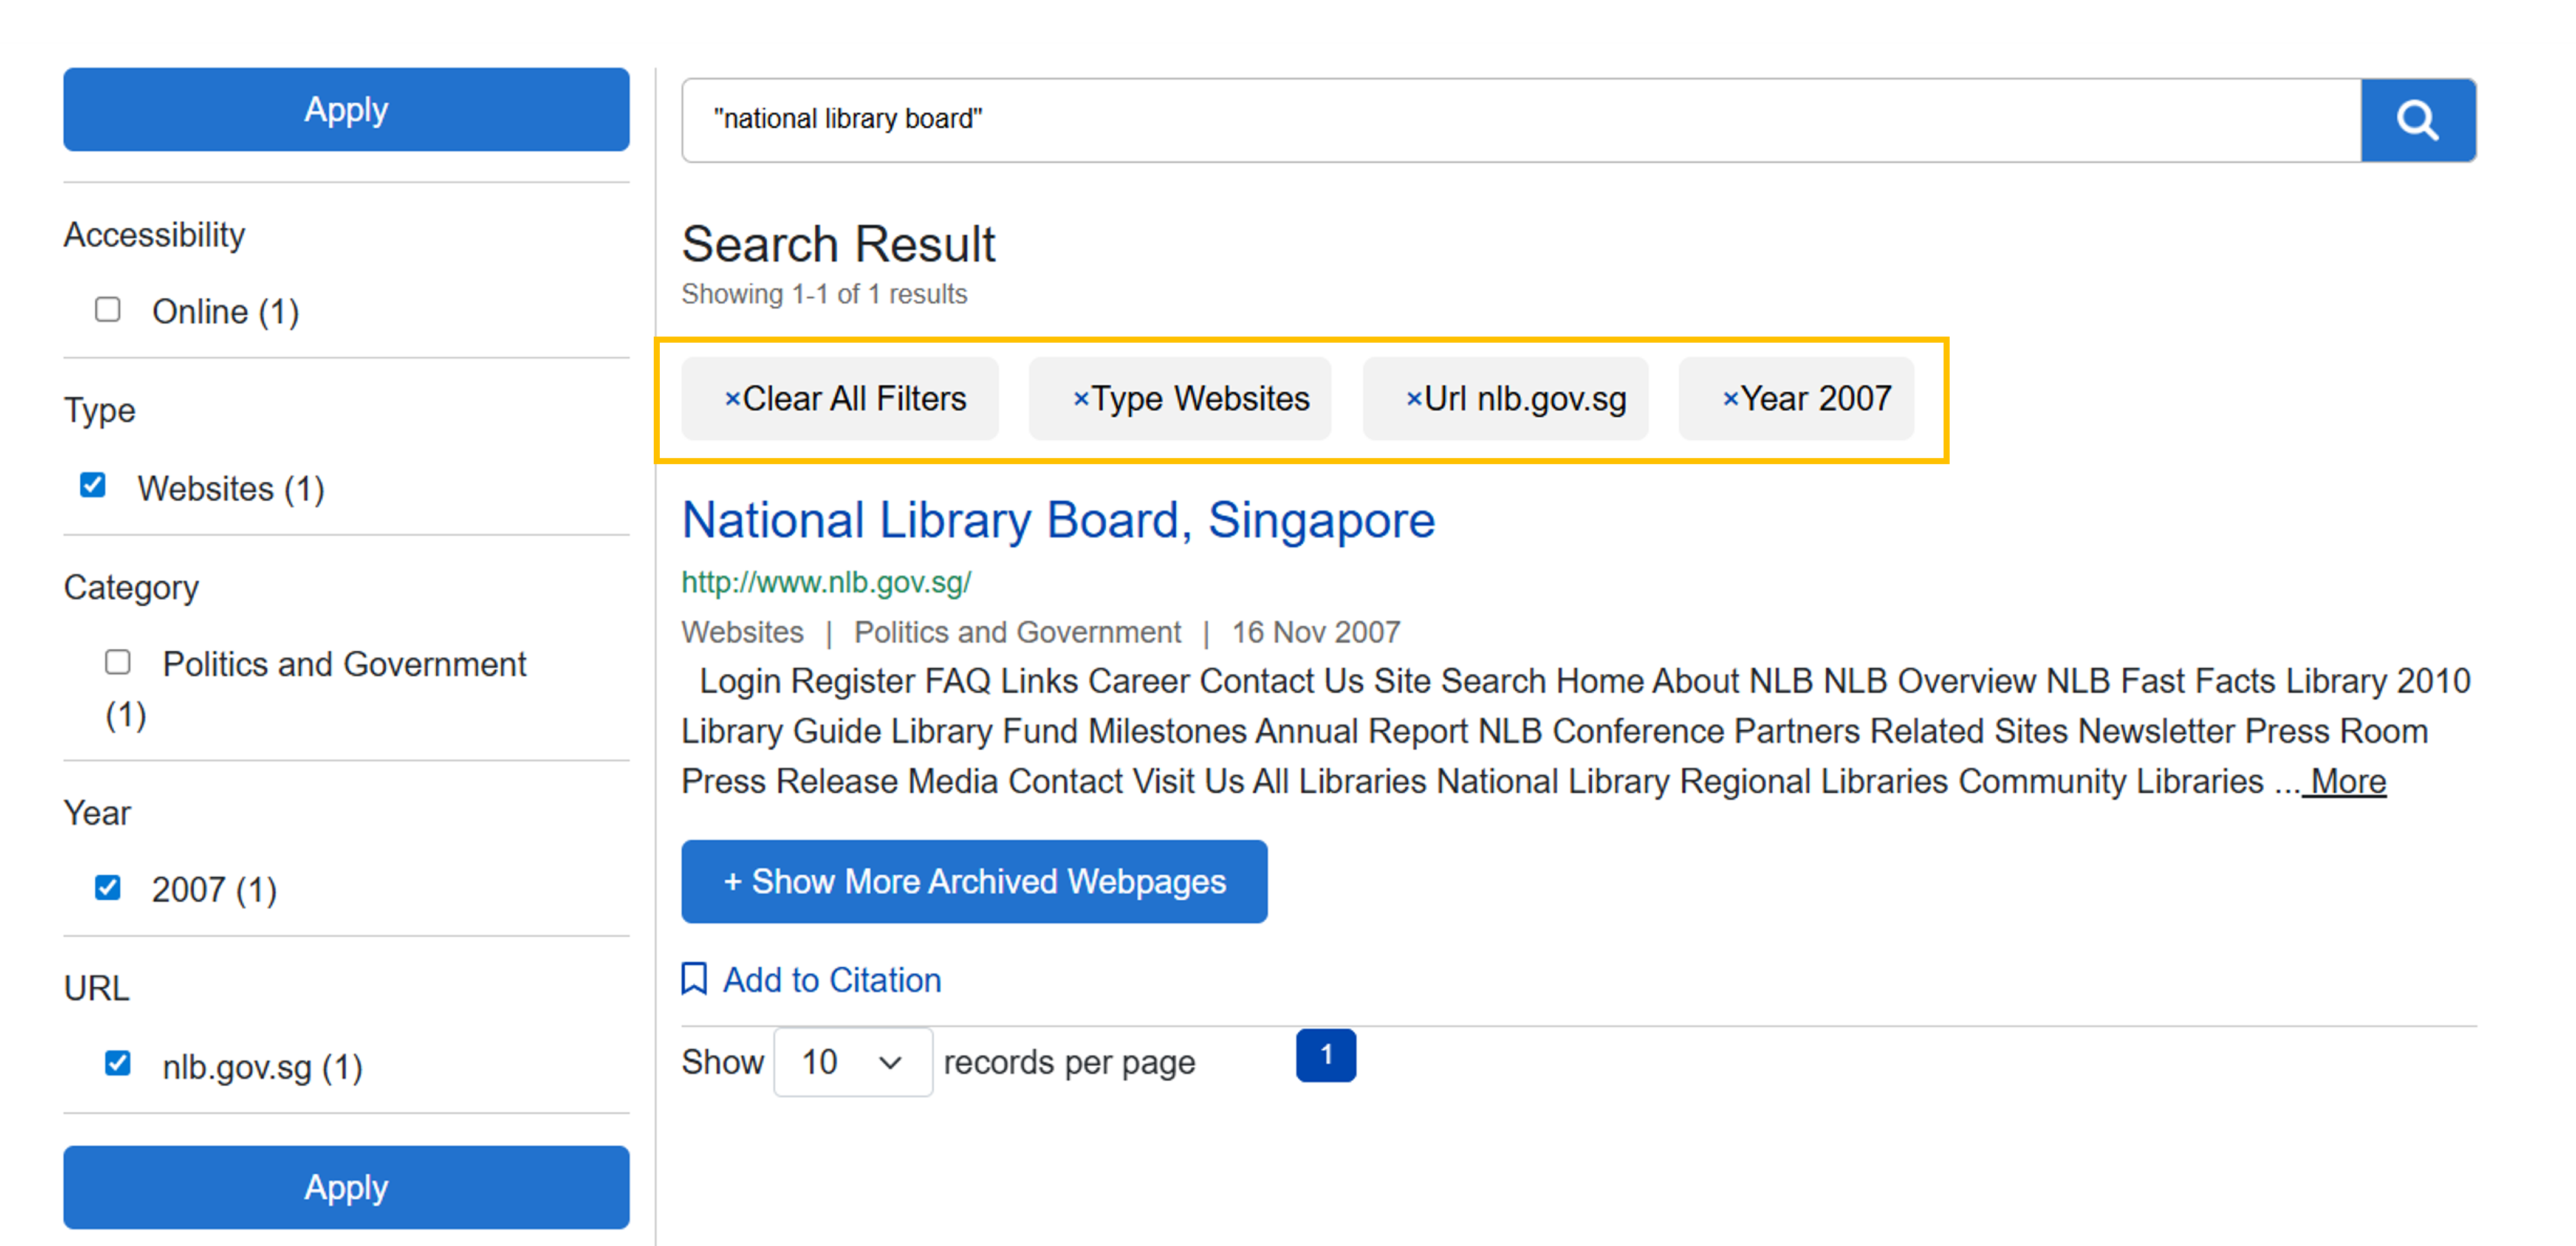Screen dimensions: 2576x1246
Task: Click into the search query field
Action: click(1520, 120)
